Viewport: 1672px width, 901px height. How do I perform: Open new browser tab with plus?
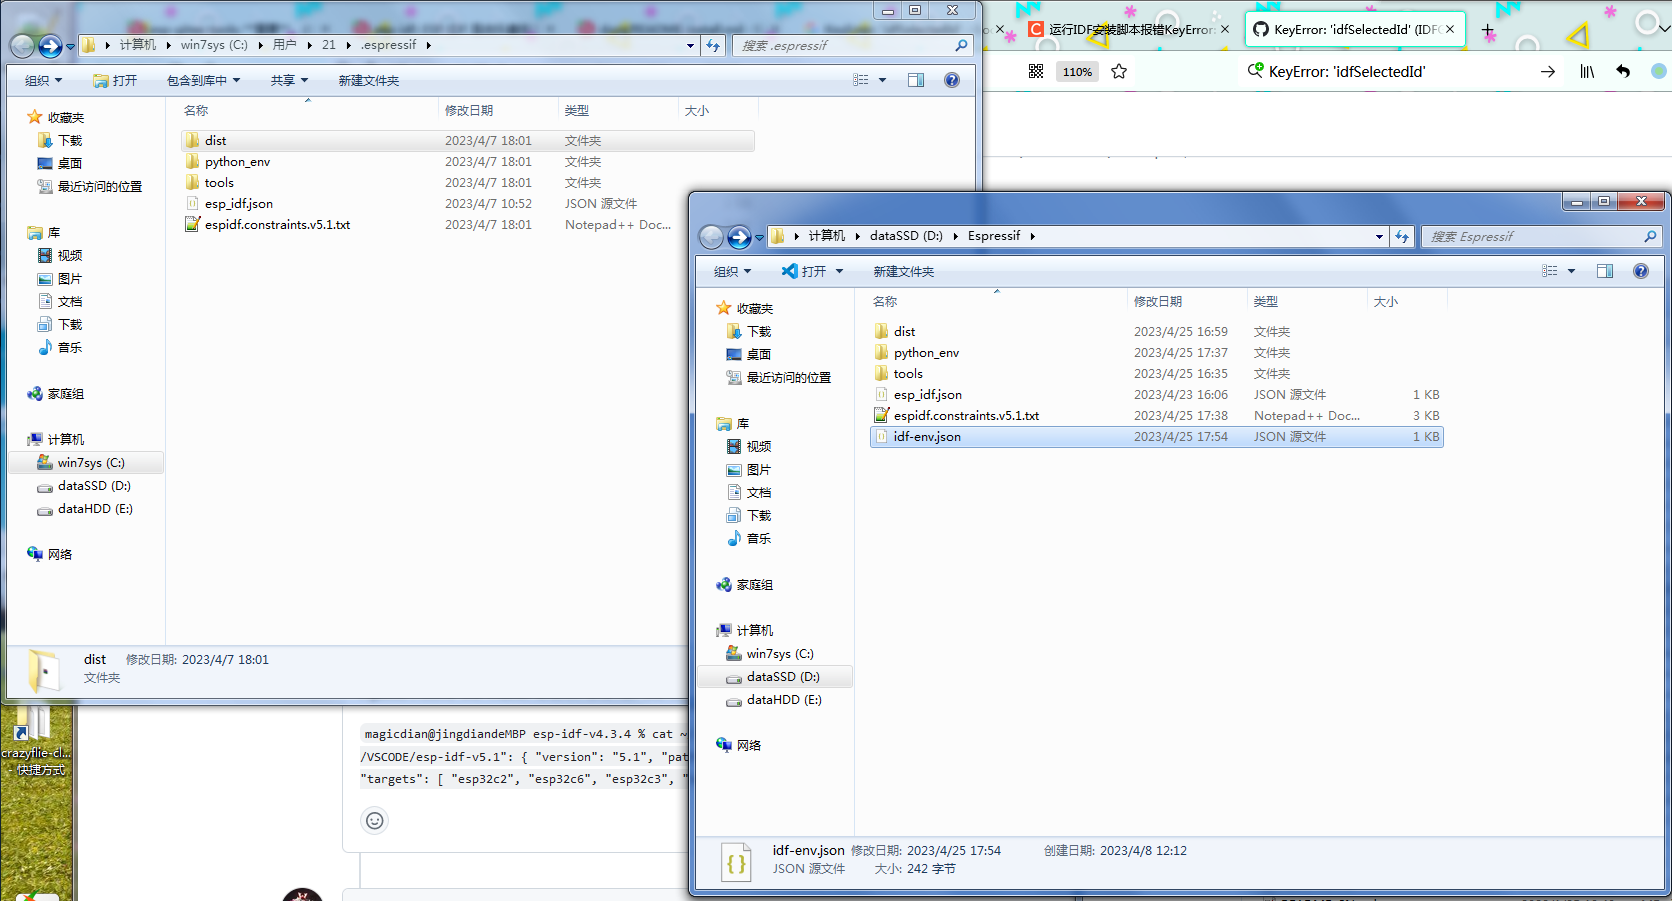click(1488, 30)
